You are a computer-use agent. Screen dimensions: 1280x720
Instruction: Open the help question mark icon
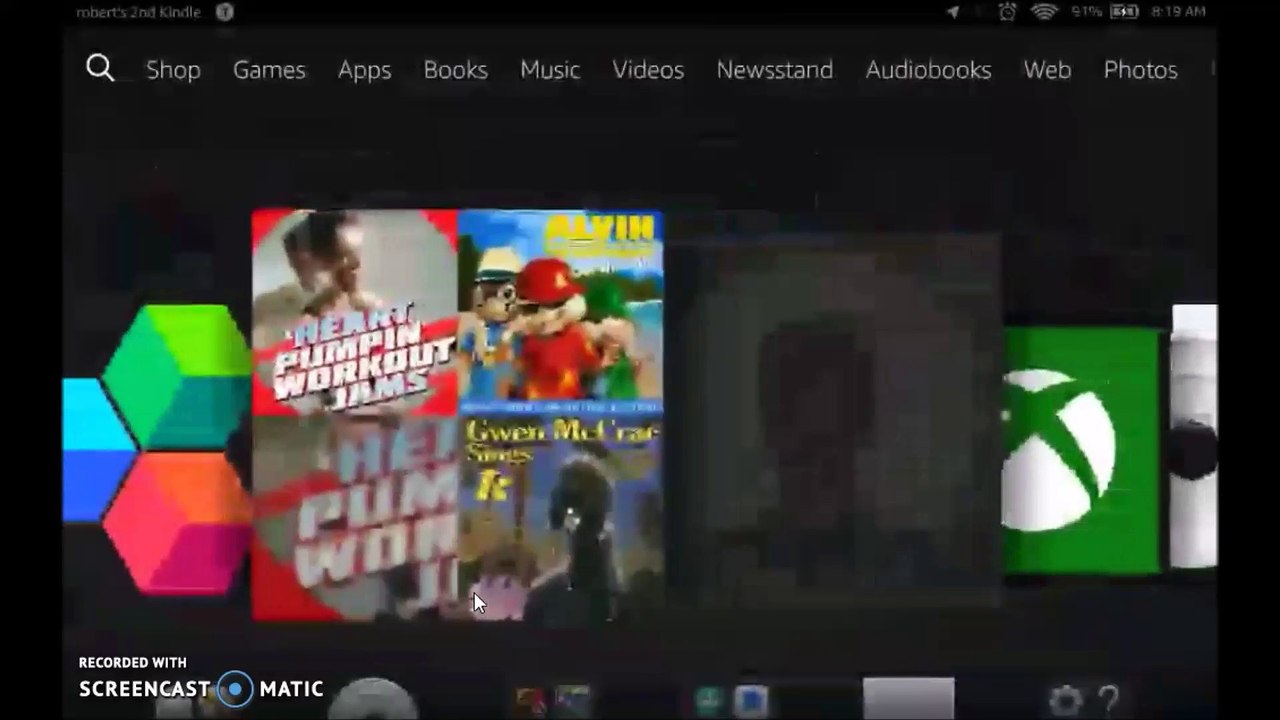click(x=1108, y=699)
